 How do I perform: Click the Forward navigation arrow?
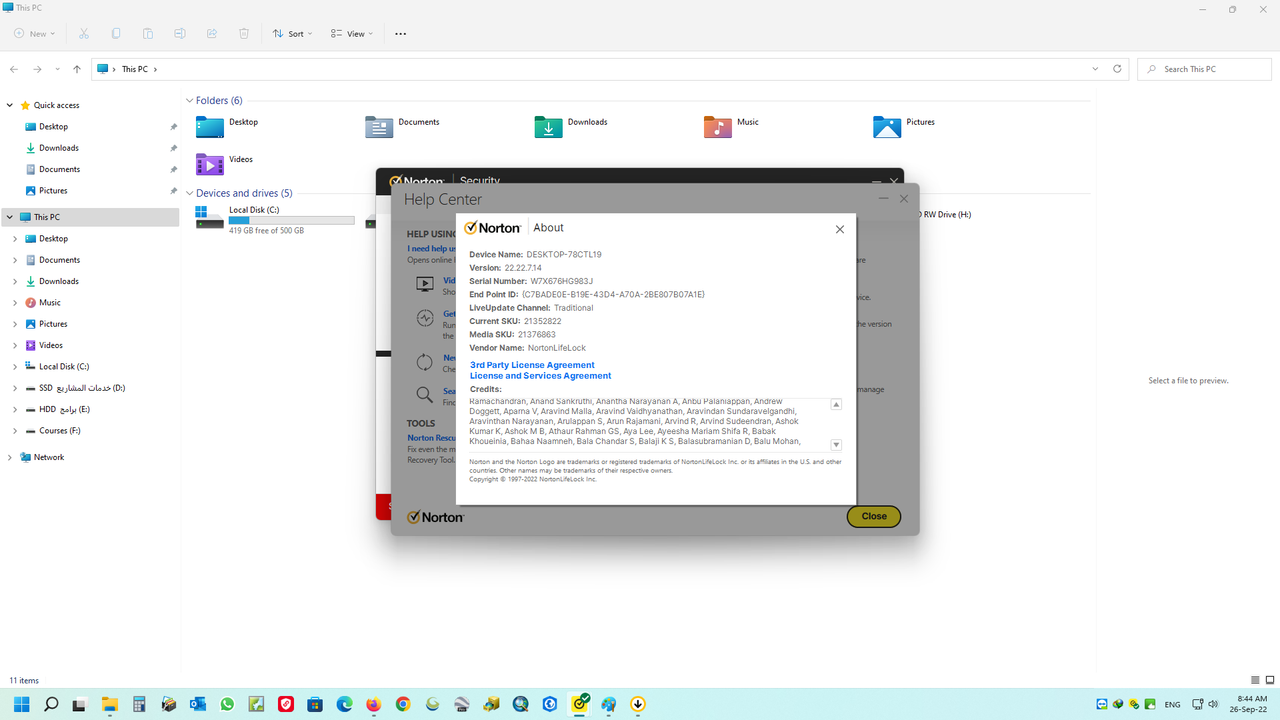[37, 69]
